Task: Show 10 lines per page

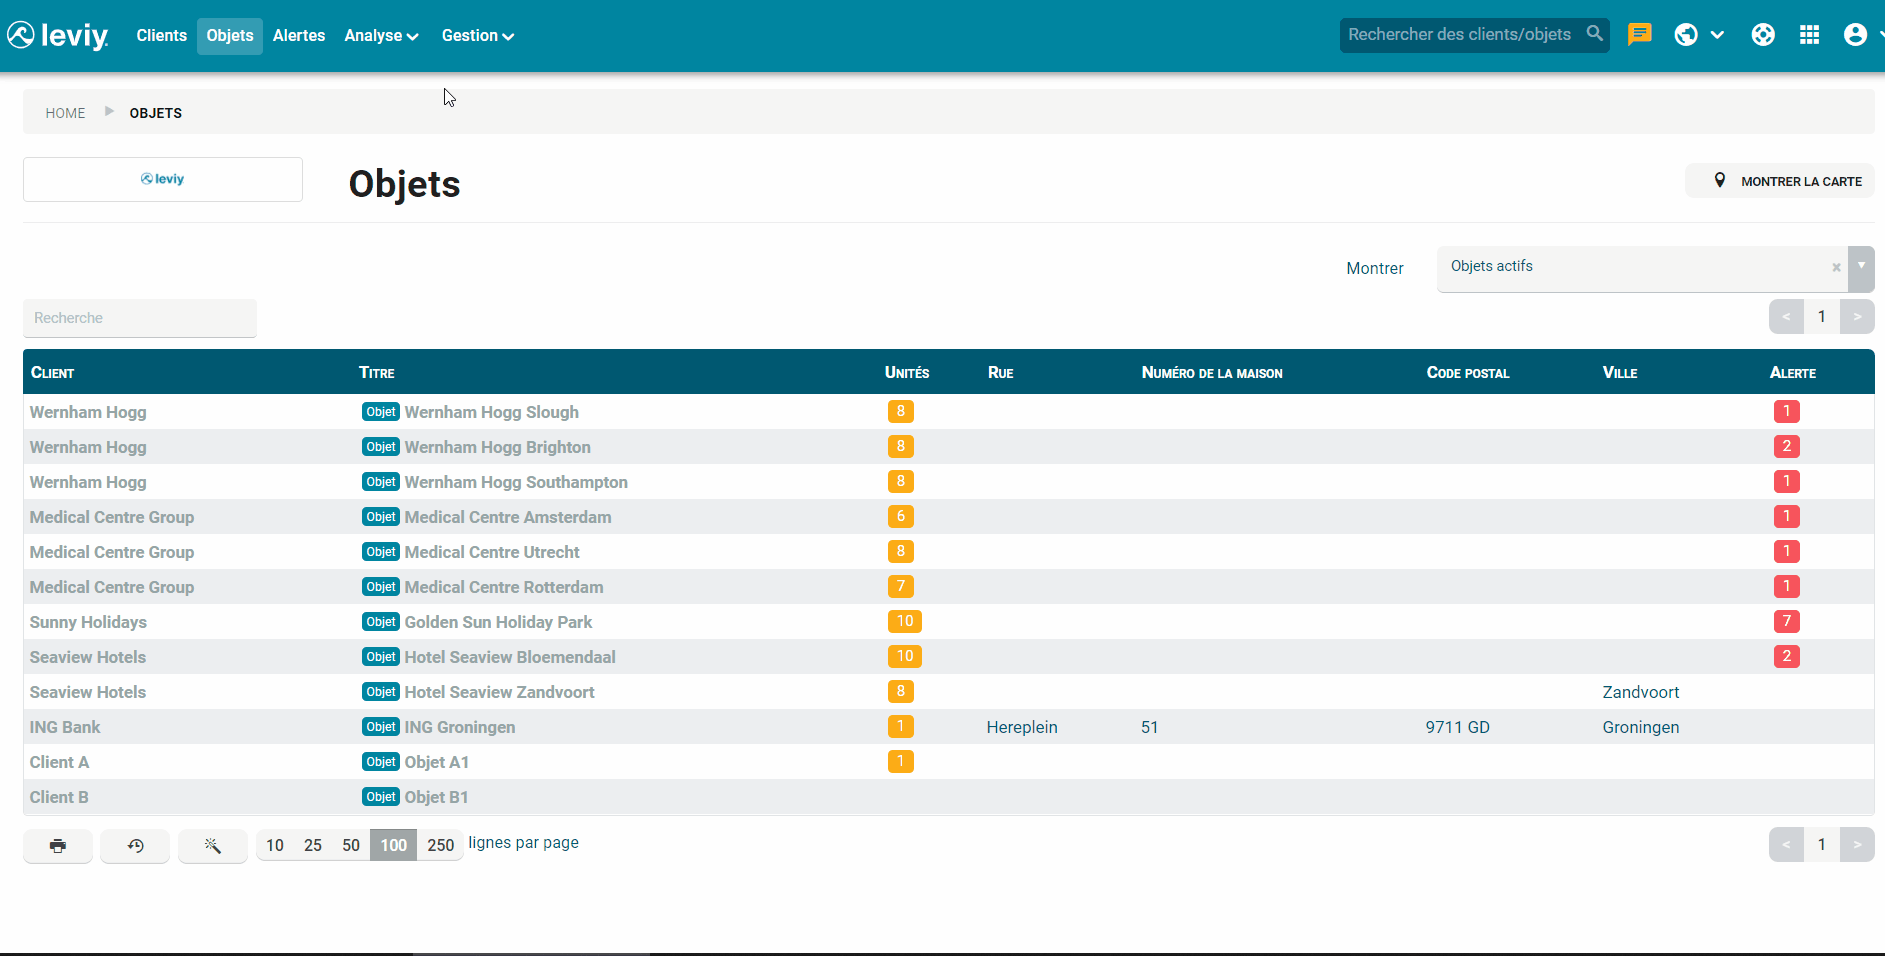Action: pos(275,845)
